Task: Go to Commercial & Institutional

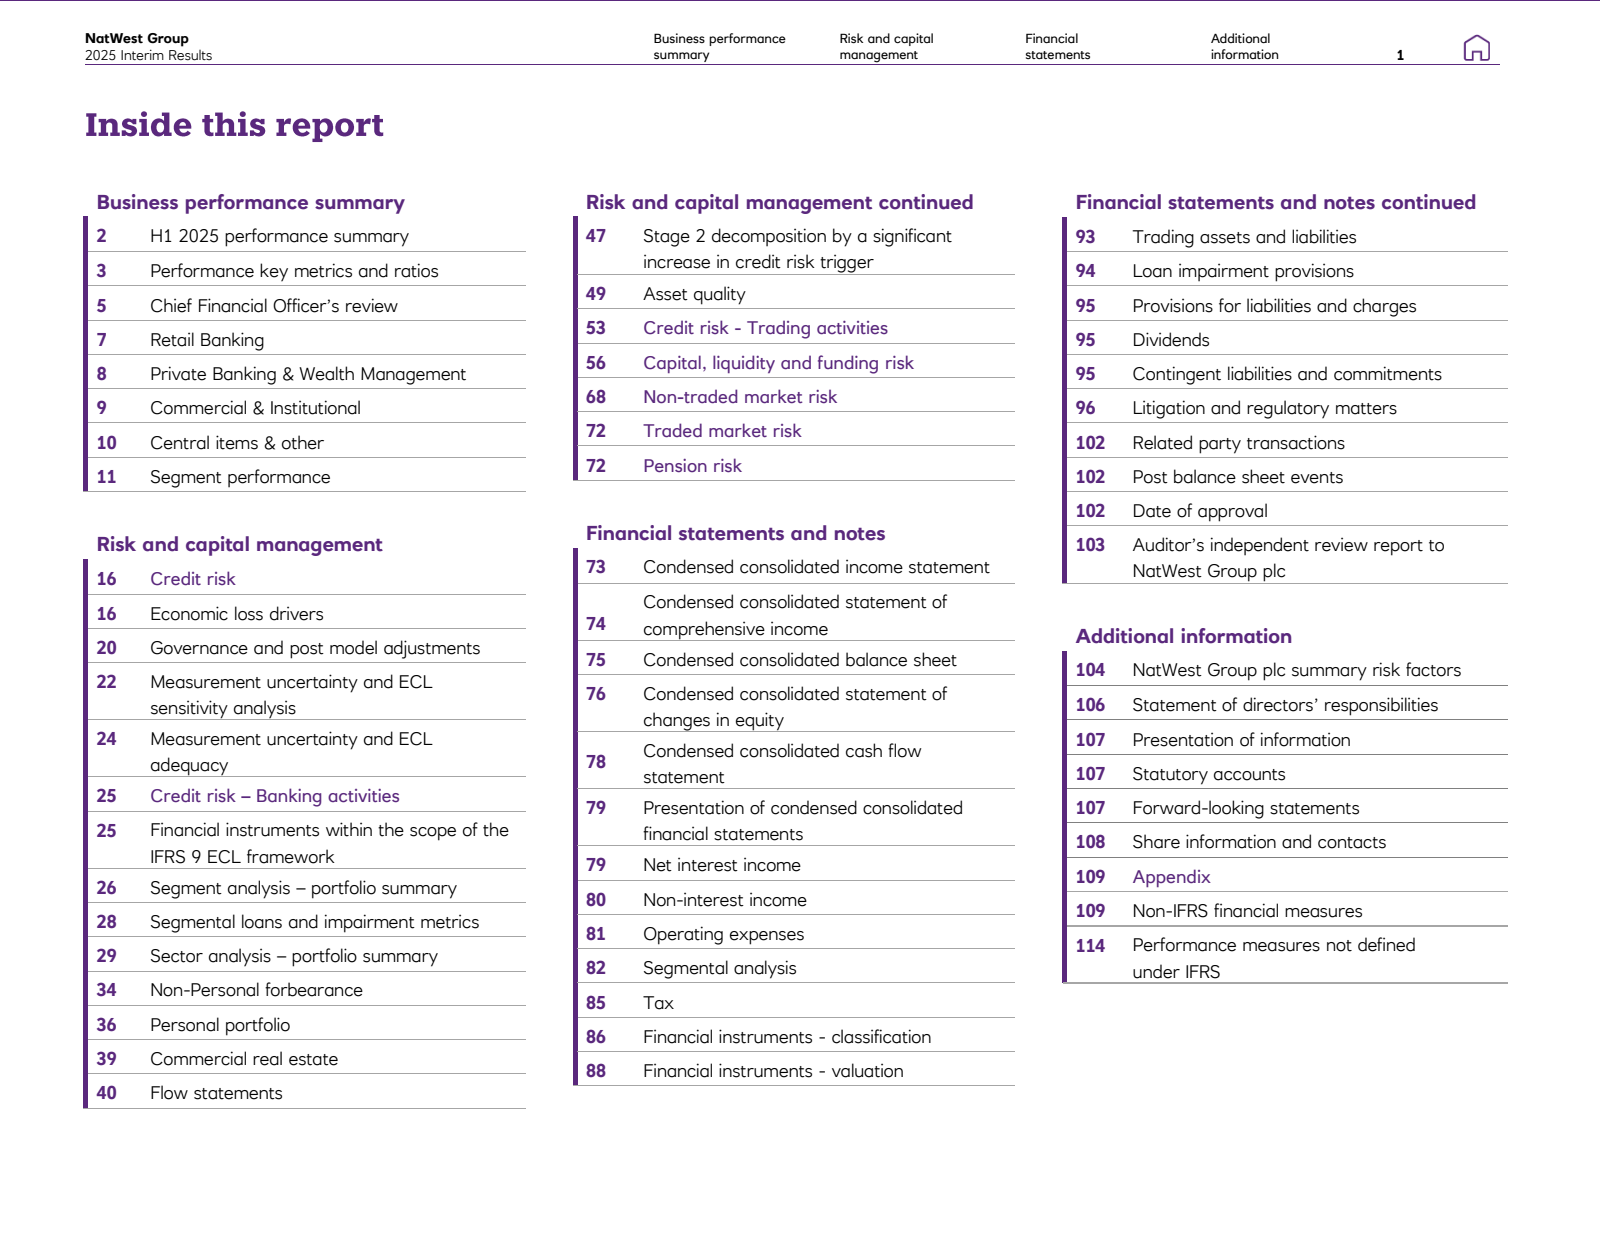Action: [x=255, y=408]
